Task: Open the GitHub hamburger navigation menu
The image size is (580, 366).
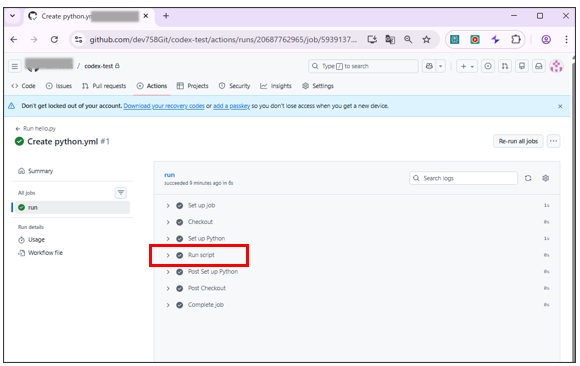Action: click(x=15, y=66)
